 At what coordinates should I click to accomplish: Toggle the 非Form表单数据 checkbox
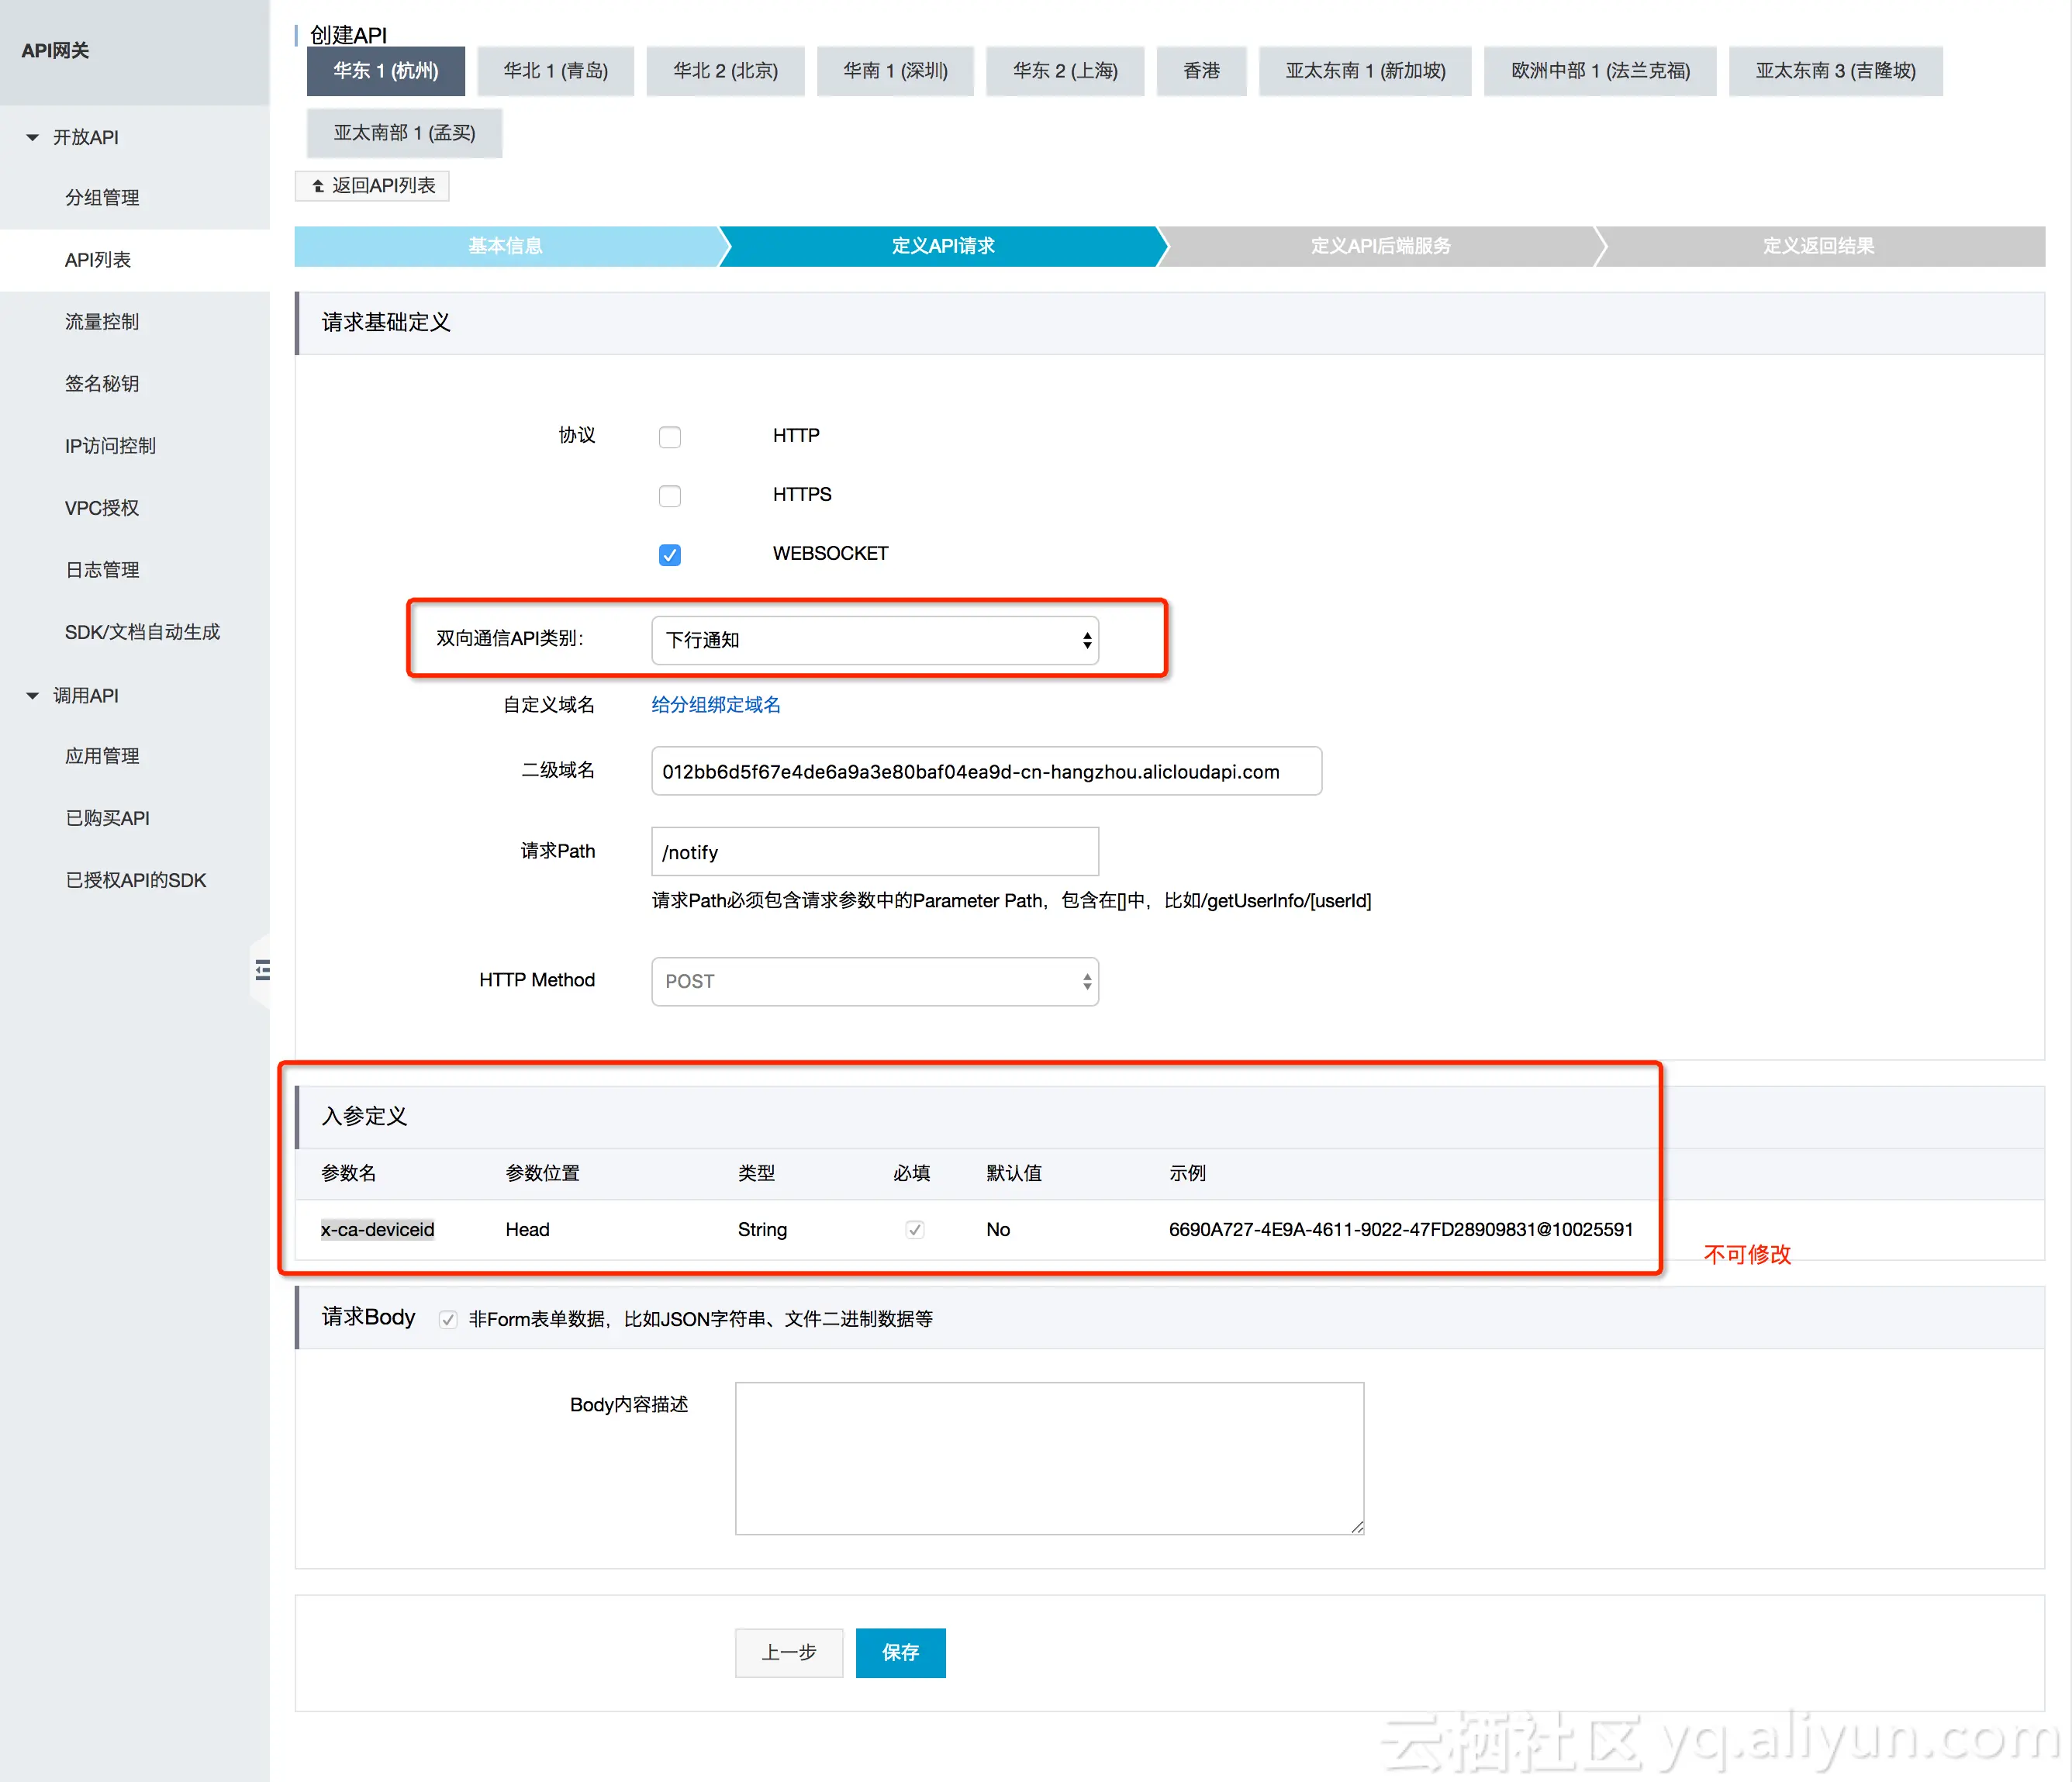(448, 1319)
